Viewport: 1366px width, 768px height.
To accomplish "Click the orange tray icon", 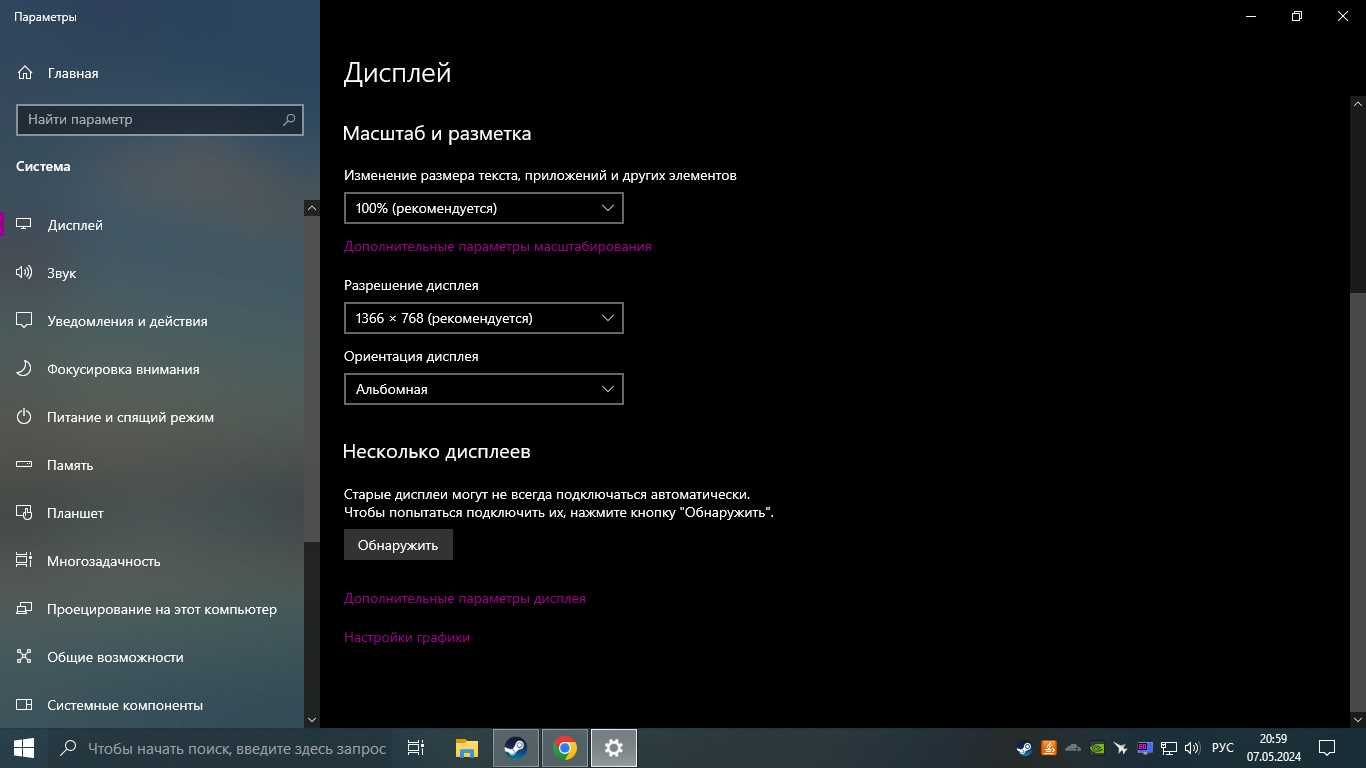I will pyautogui.click(x=1049, y=748).
